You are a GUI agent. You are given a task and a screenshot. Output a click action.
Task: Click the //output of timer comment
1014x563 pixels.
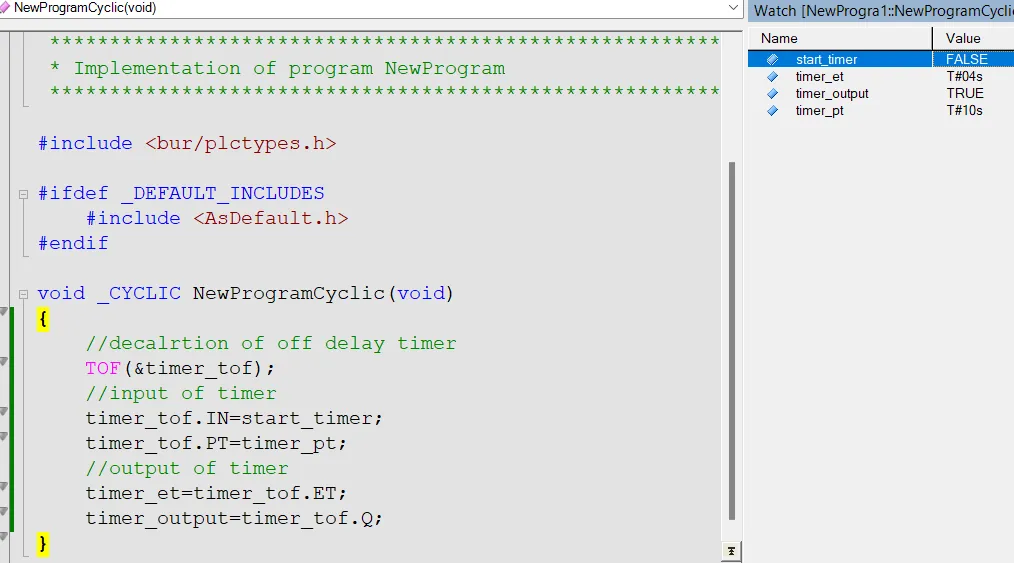coord(186,469)
